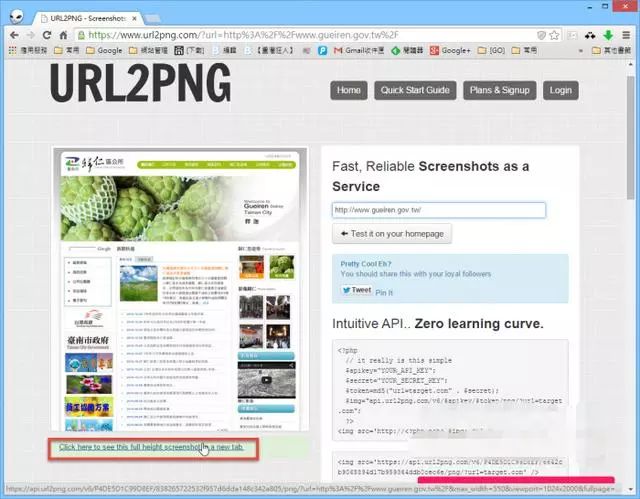Open the Google bookmarks folder
Image resolution: width=640 pixels, height=499 pixels.
pos(102,50)
